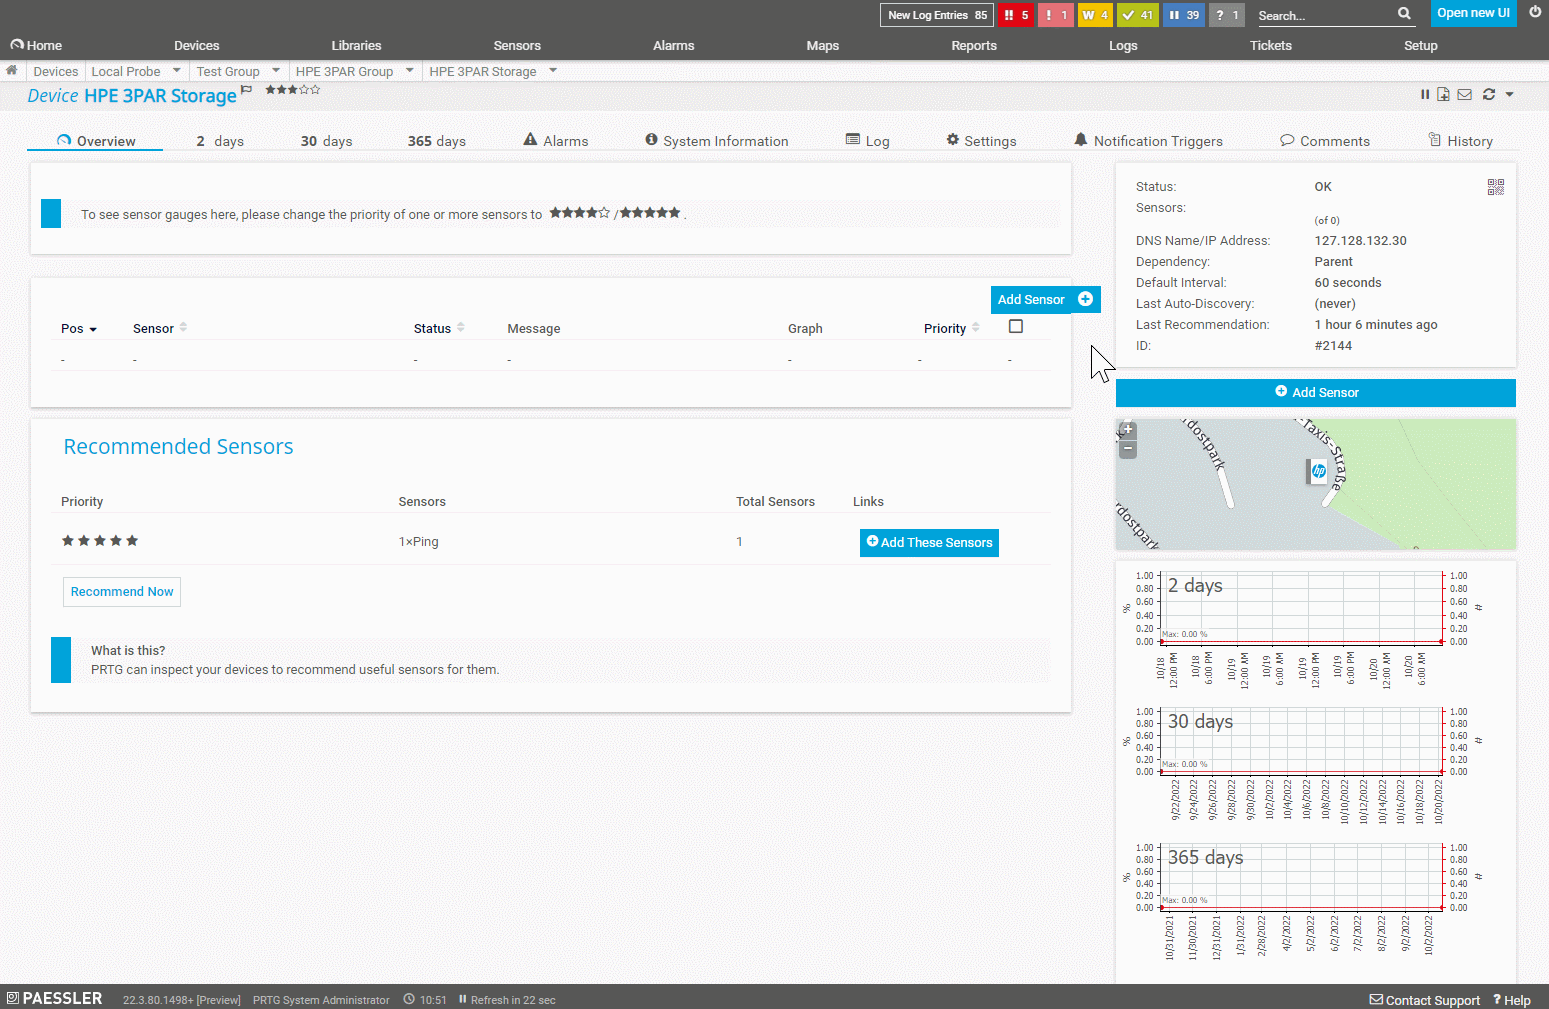
Task: Zoom in on the map with the plus button
Action: tap(1128, 430)
